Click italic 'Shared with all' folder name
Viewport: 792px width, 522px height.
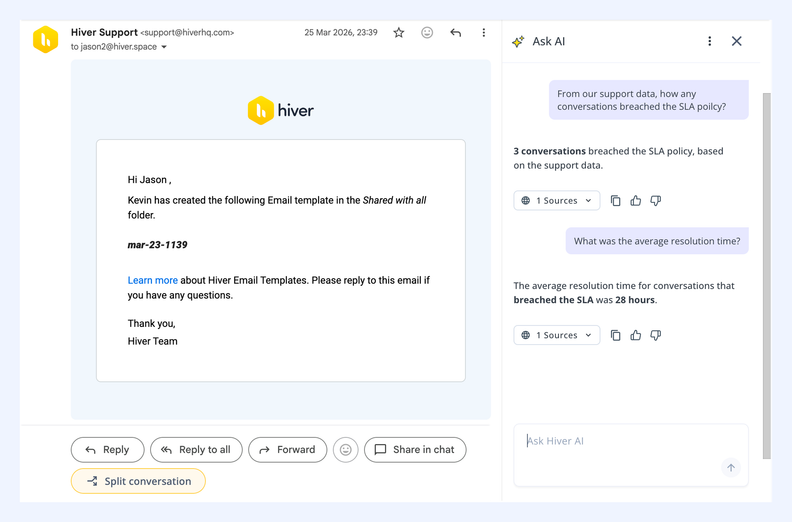point(394,200)
